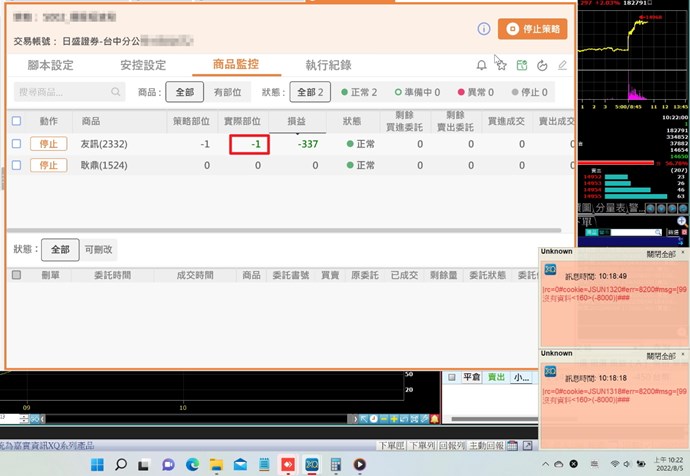Image resolution: width=690 pixels, height=476 pixels.
Task: Click the refresh circular arrow icon
Action: click(x=542, y=66)
